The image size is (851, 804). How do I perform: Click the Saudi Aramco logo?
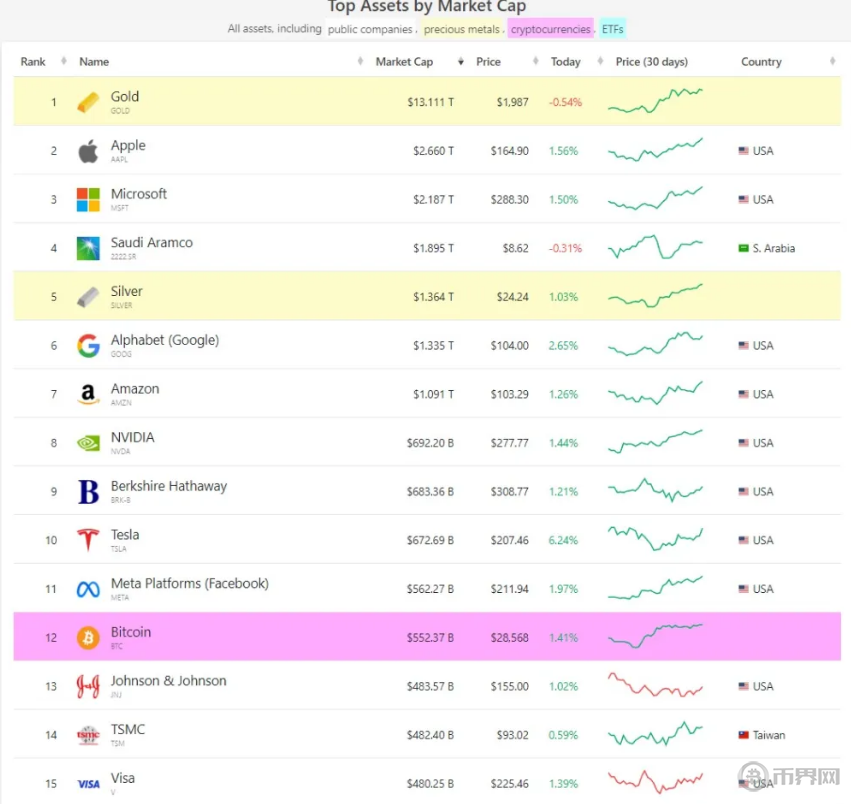(88, 248)
